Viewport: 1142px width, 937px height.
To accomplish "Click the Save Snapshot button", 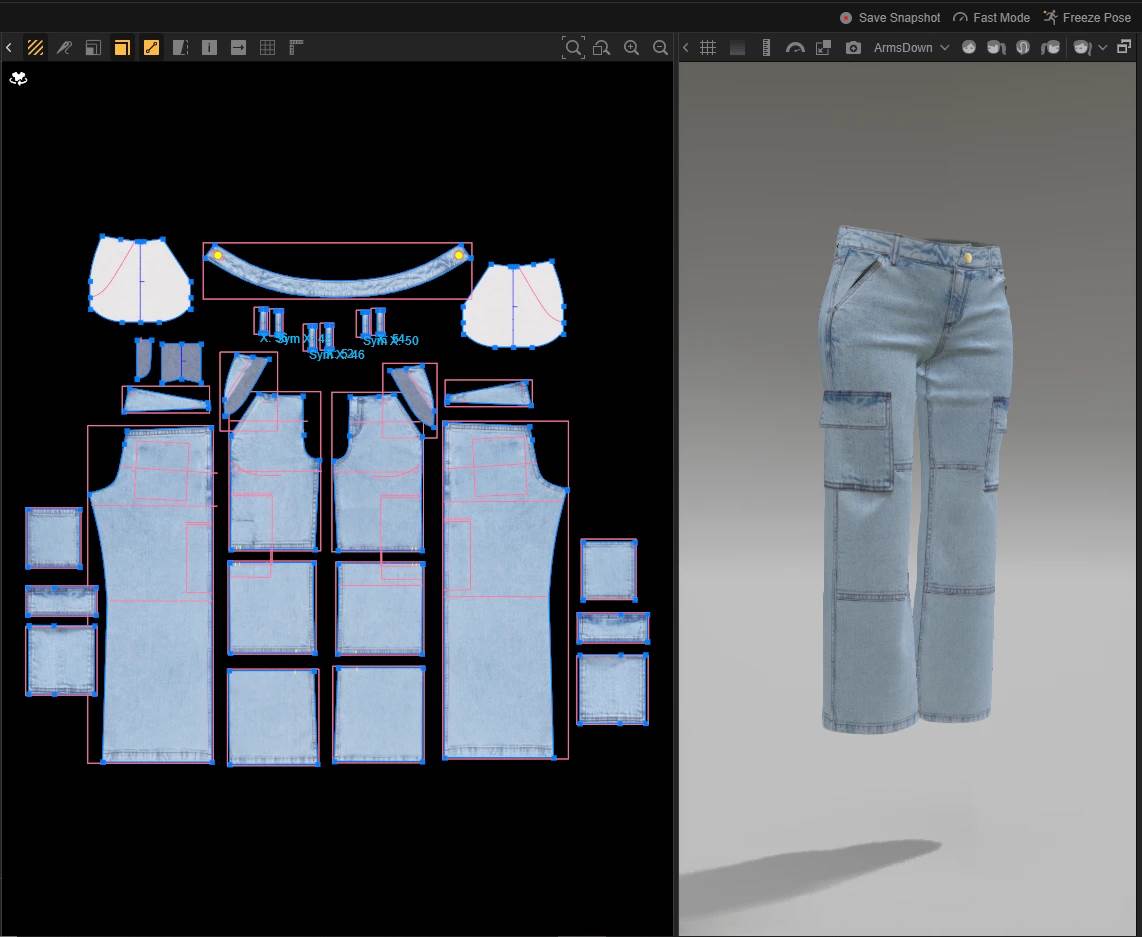I will 890,17.
